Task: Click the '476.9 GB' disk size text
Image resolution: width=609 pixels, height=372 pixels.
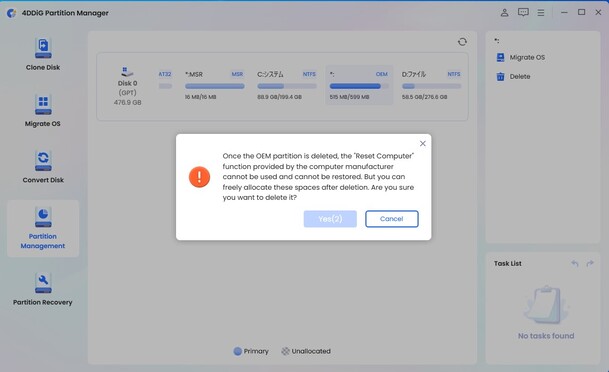Action: (x=127, y=103)
